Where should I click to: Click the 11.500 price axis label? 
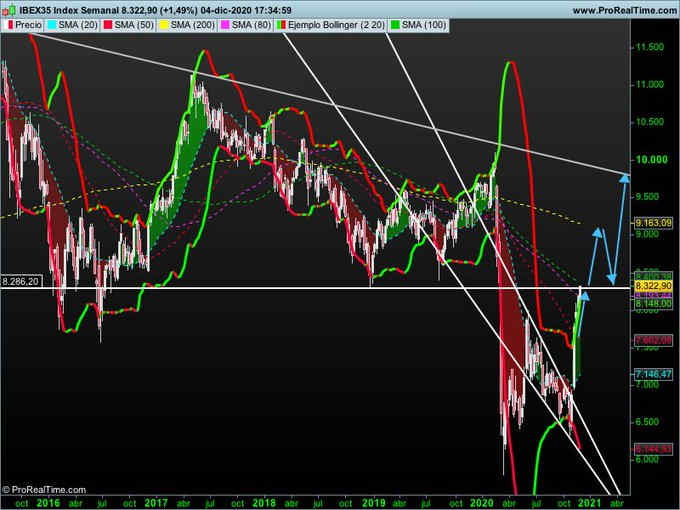point(649,47)
